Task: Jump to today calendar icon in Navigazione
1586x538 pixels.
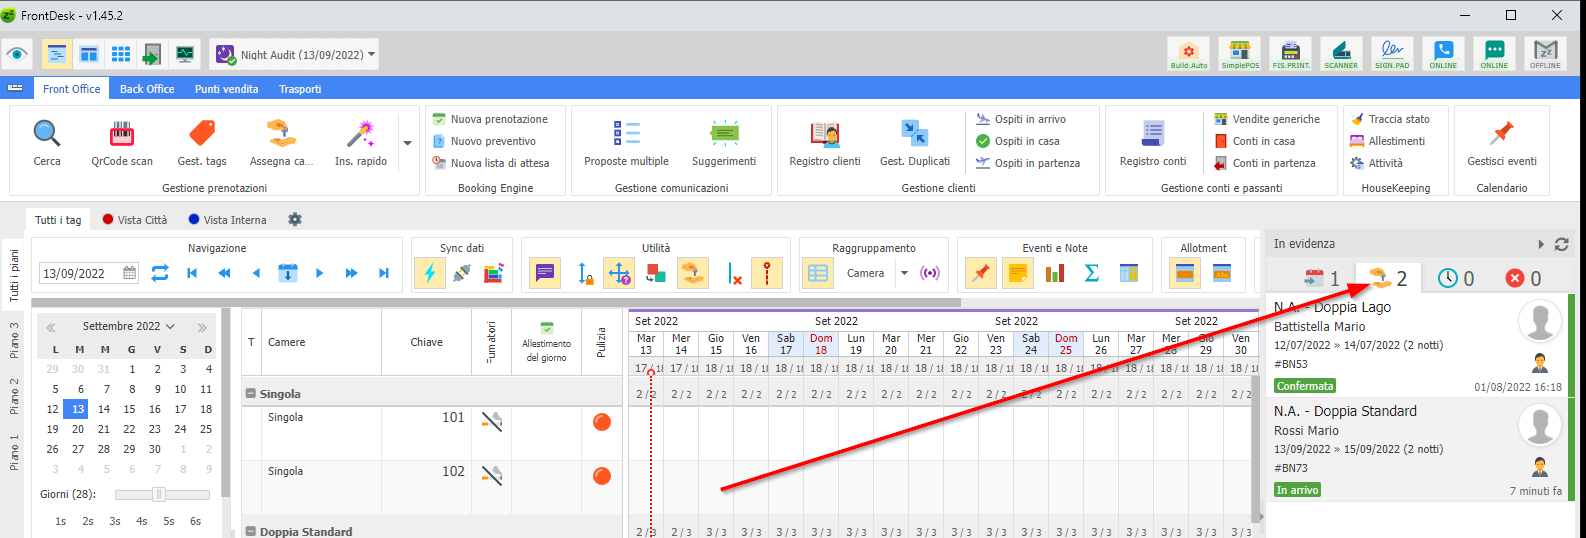Action: 288,273
